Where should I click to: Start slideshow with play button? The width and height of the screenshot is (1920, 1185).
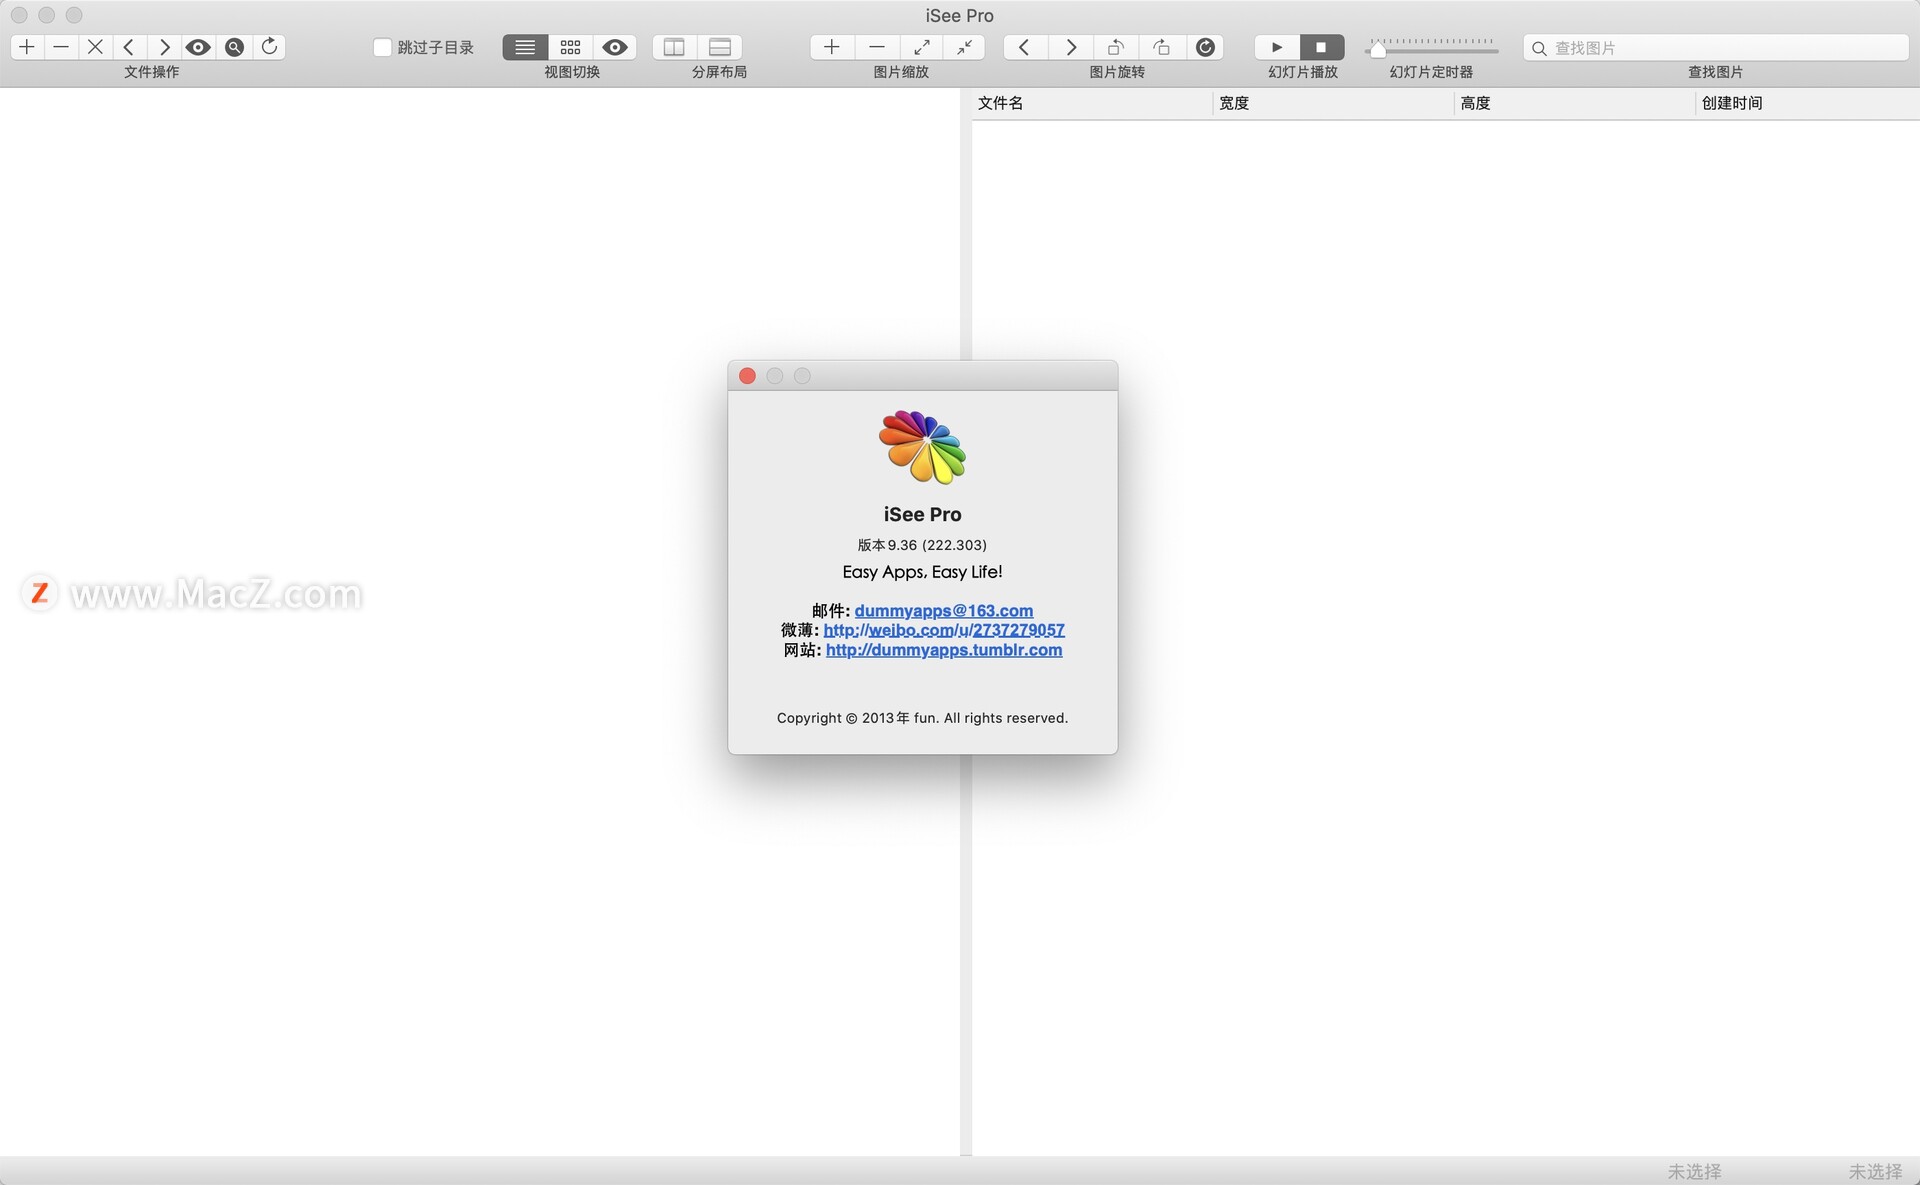coord(1277,47)
